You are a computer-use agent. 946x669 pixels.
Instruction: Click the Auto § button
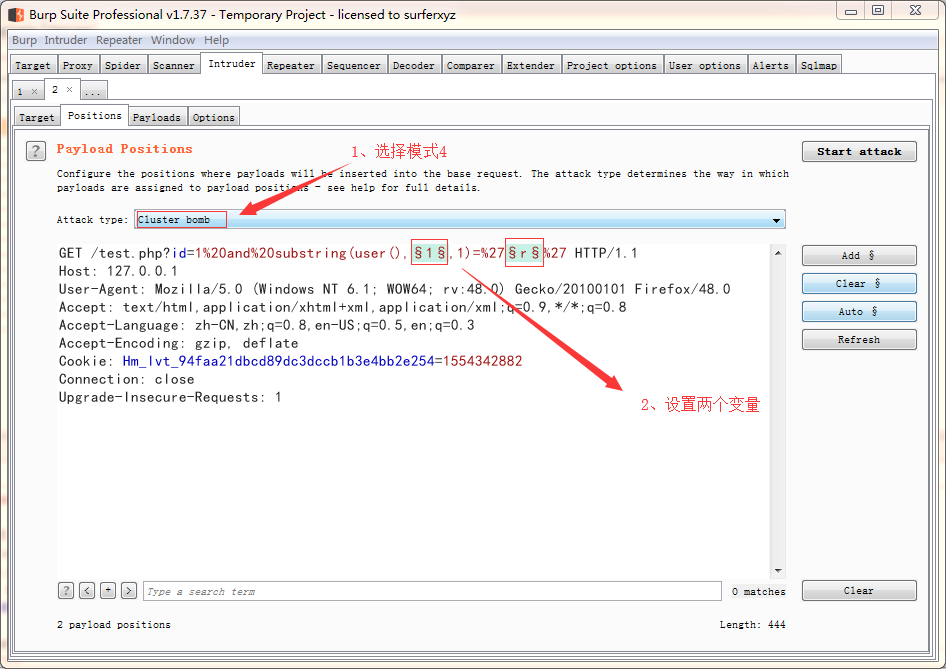pos(859,312)
